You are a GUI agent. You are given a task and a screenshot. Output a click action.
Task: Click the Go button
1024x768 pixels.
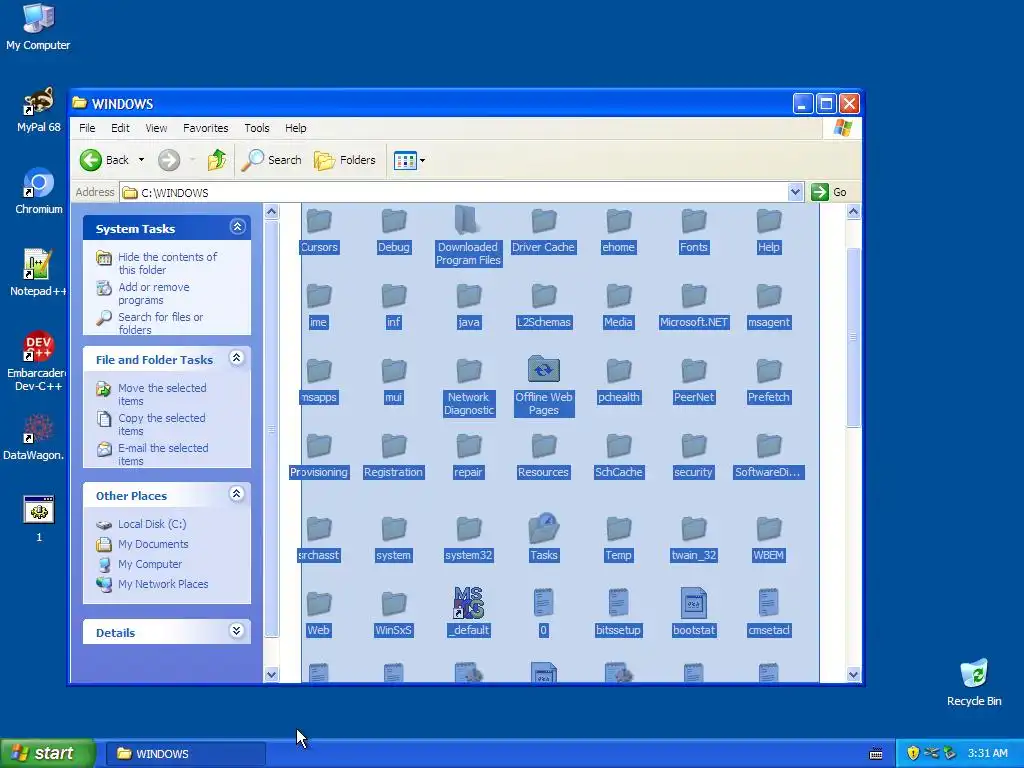829,192
